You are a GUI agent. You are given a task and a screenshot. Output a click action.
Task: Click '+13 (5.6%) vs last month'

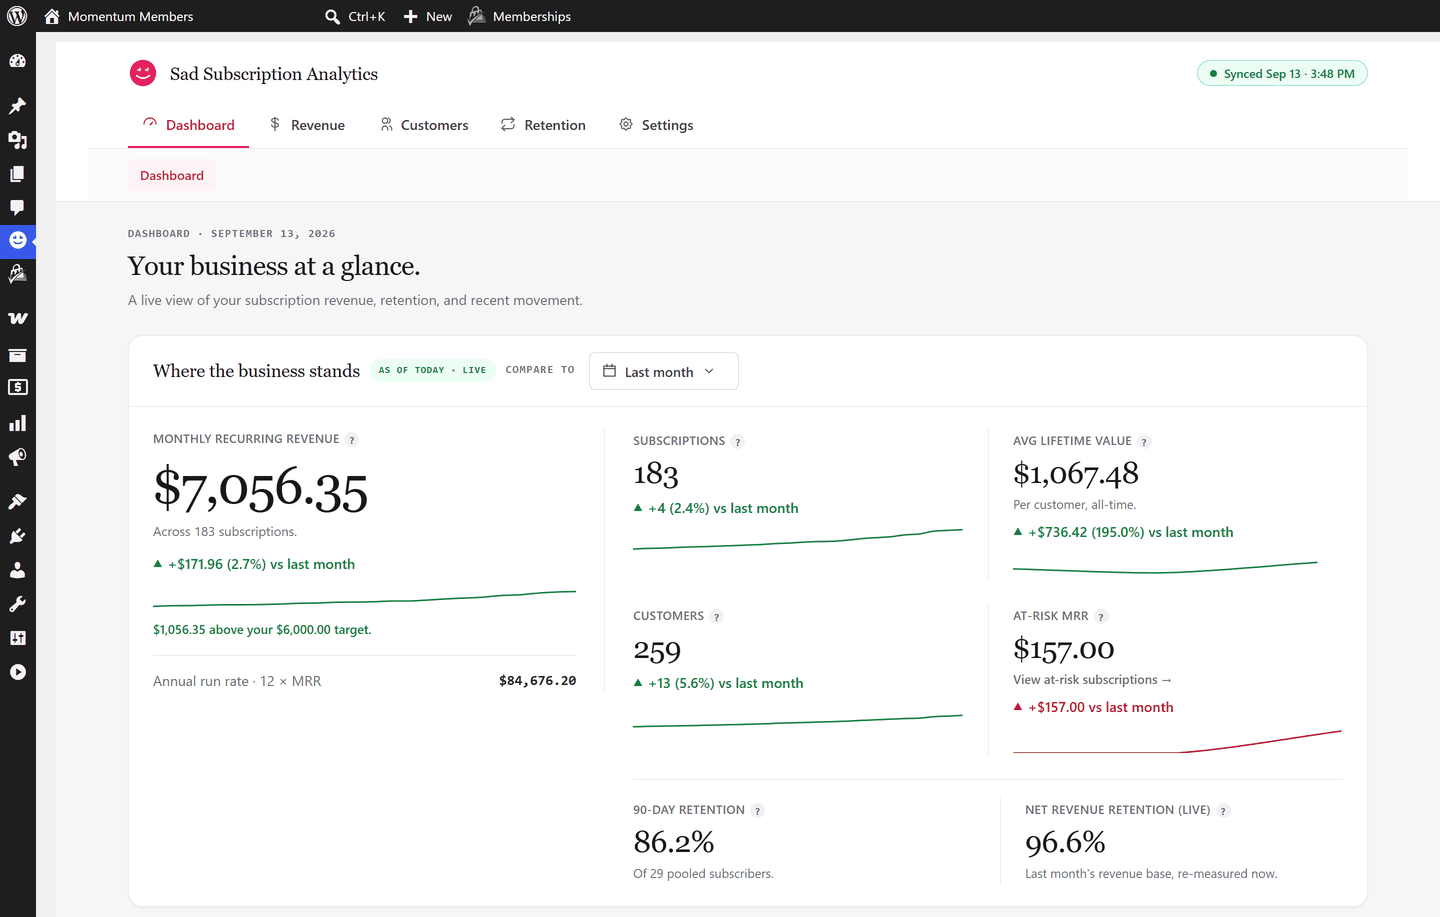[x=726, y=683]
